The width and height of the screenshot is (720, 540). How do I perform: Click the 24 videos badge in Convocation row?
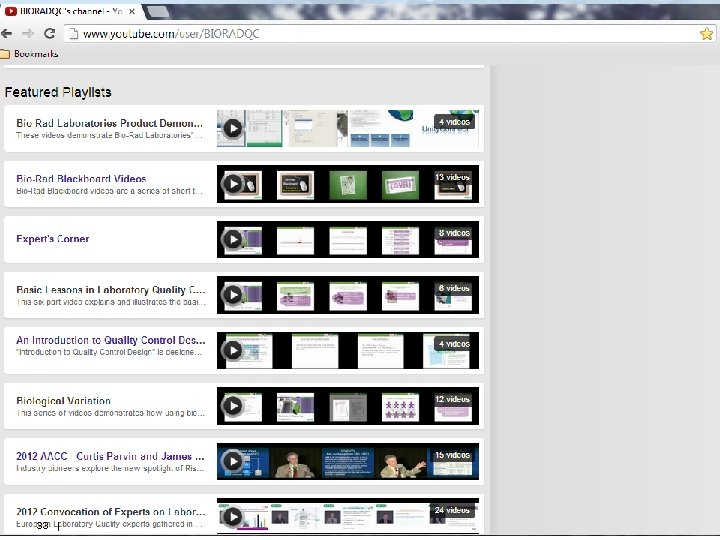(452, 510)
